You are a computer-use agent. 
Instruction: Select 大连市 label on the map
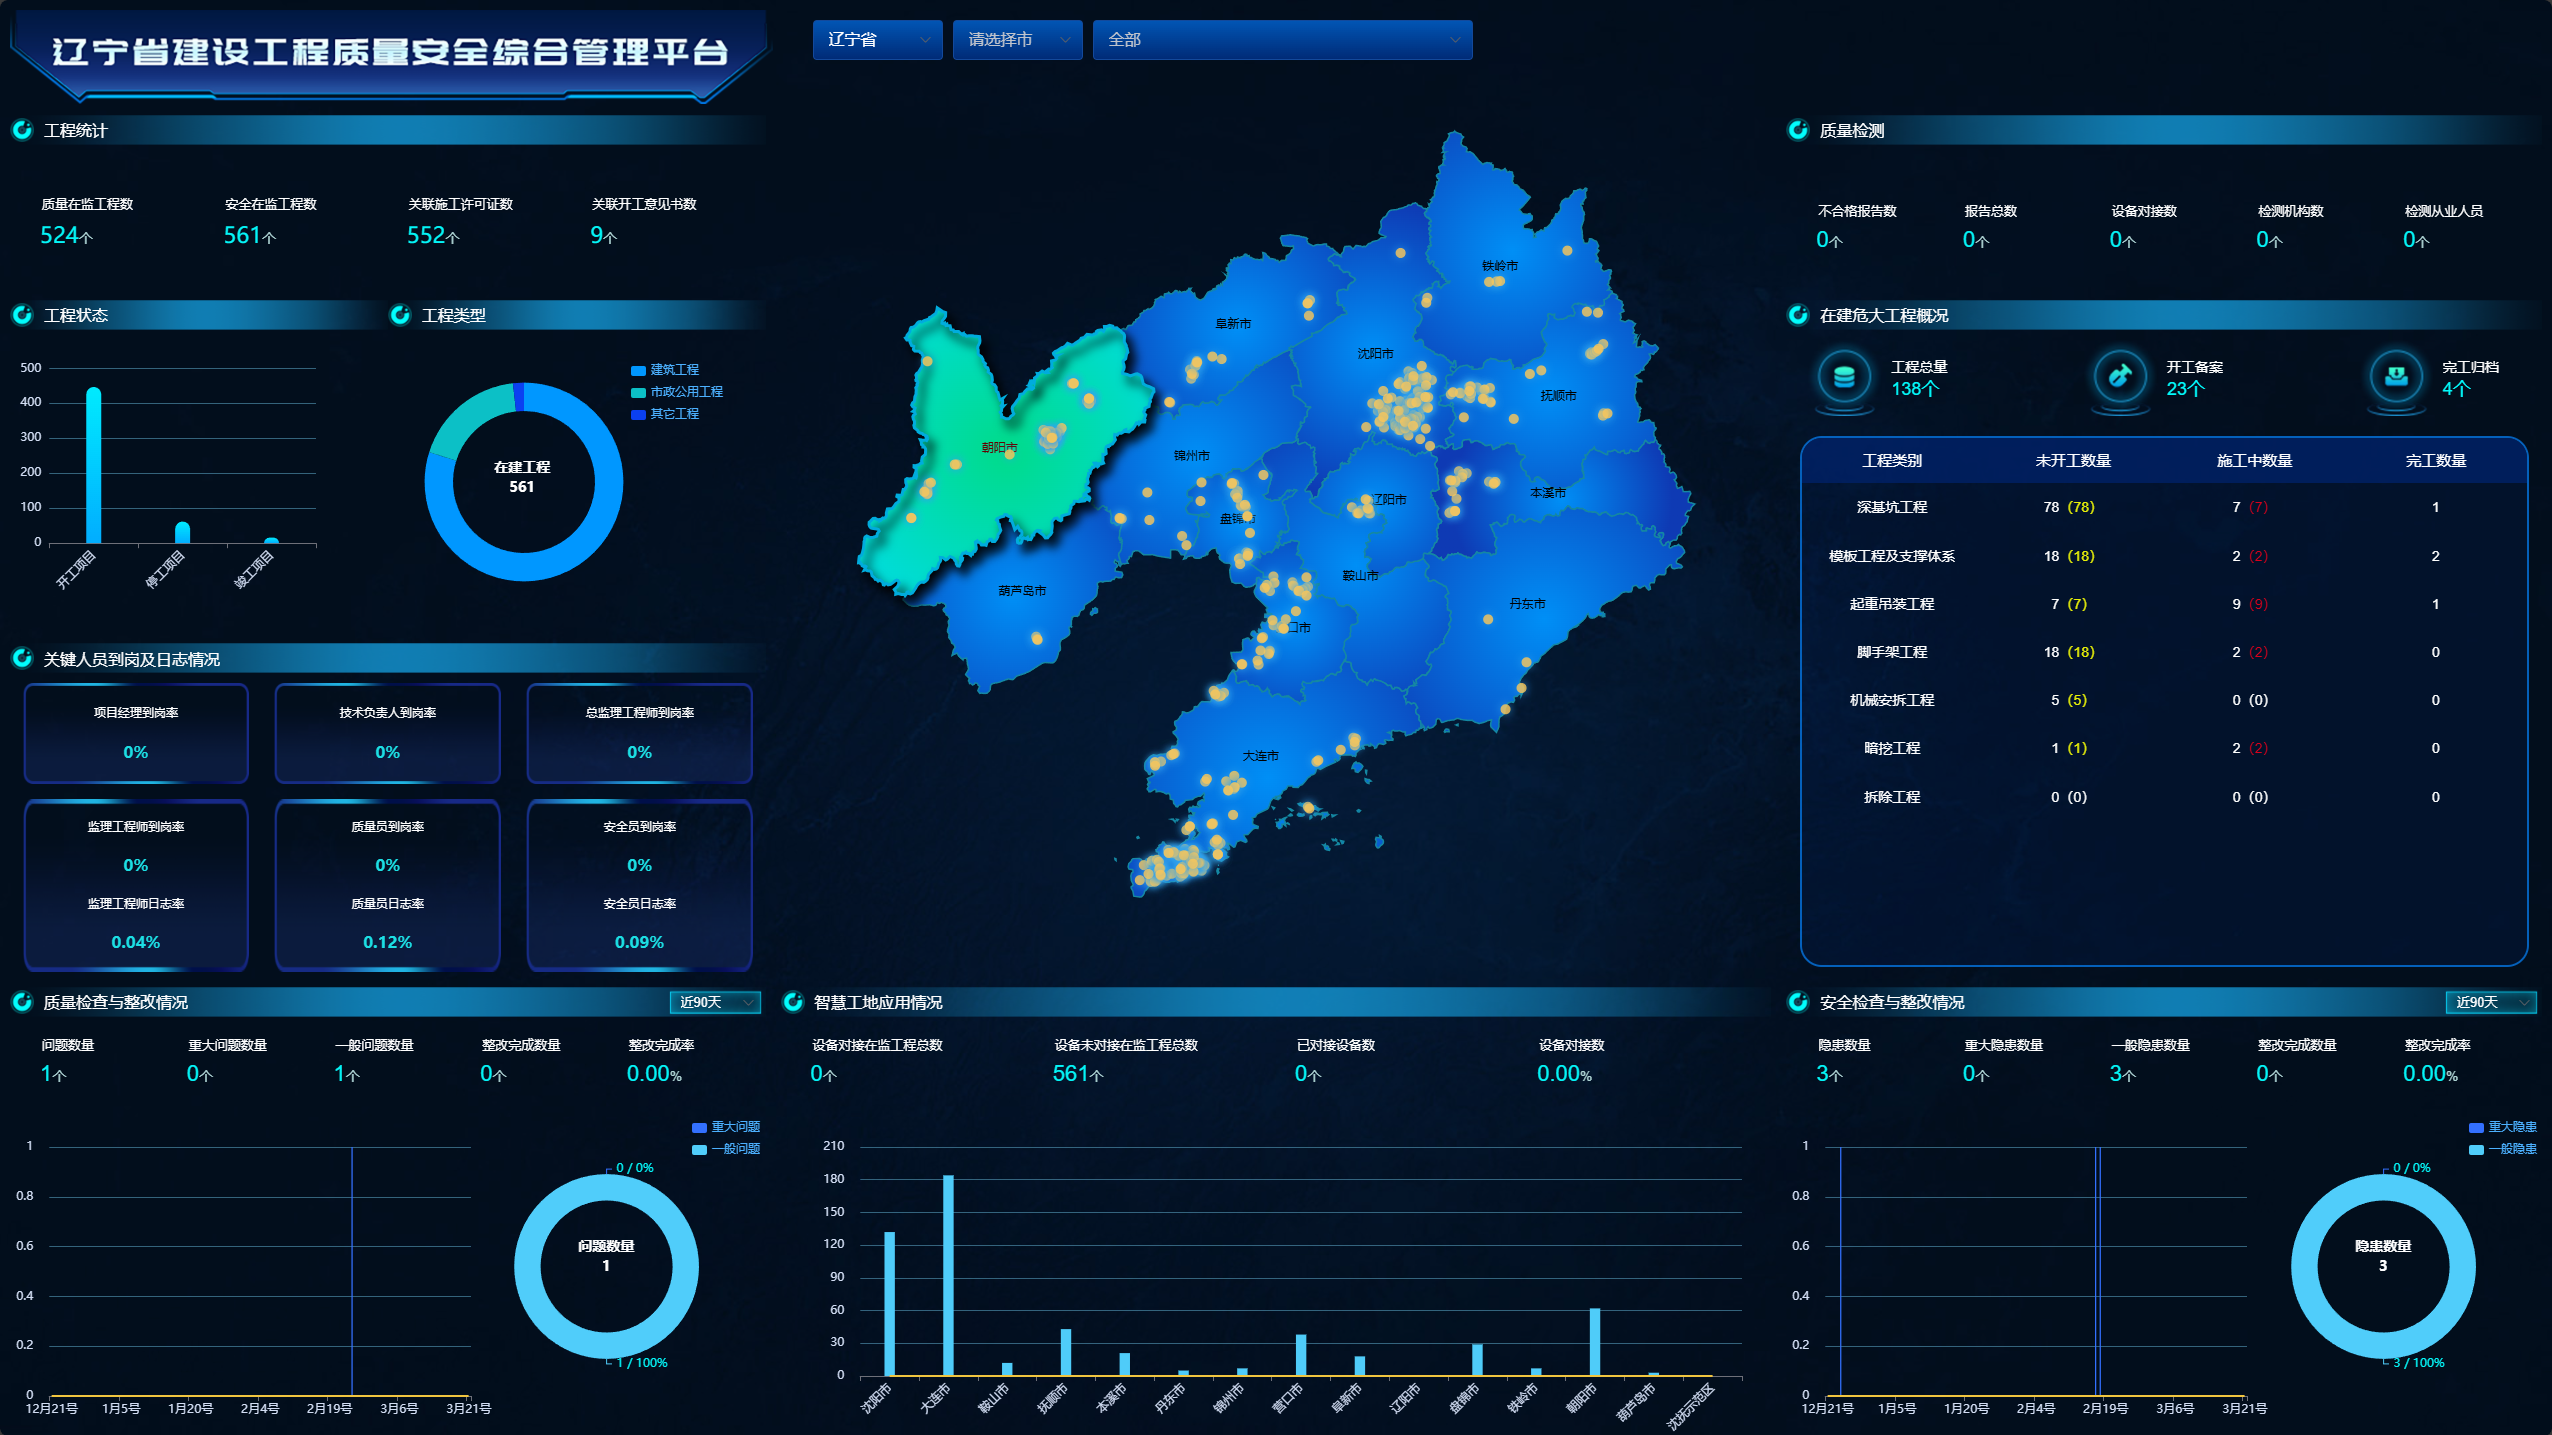click(1260, 756)
